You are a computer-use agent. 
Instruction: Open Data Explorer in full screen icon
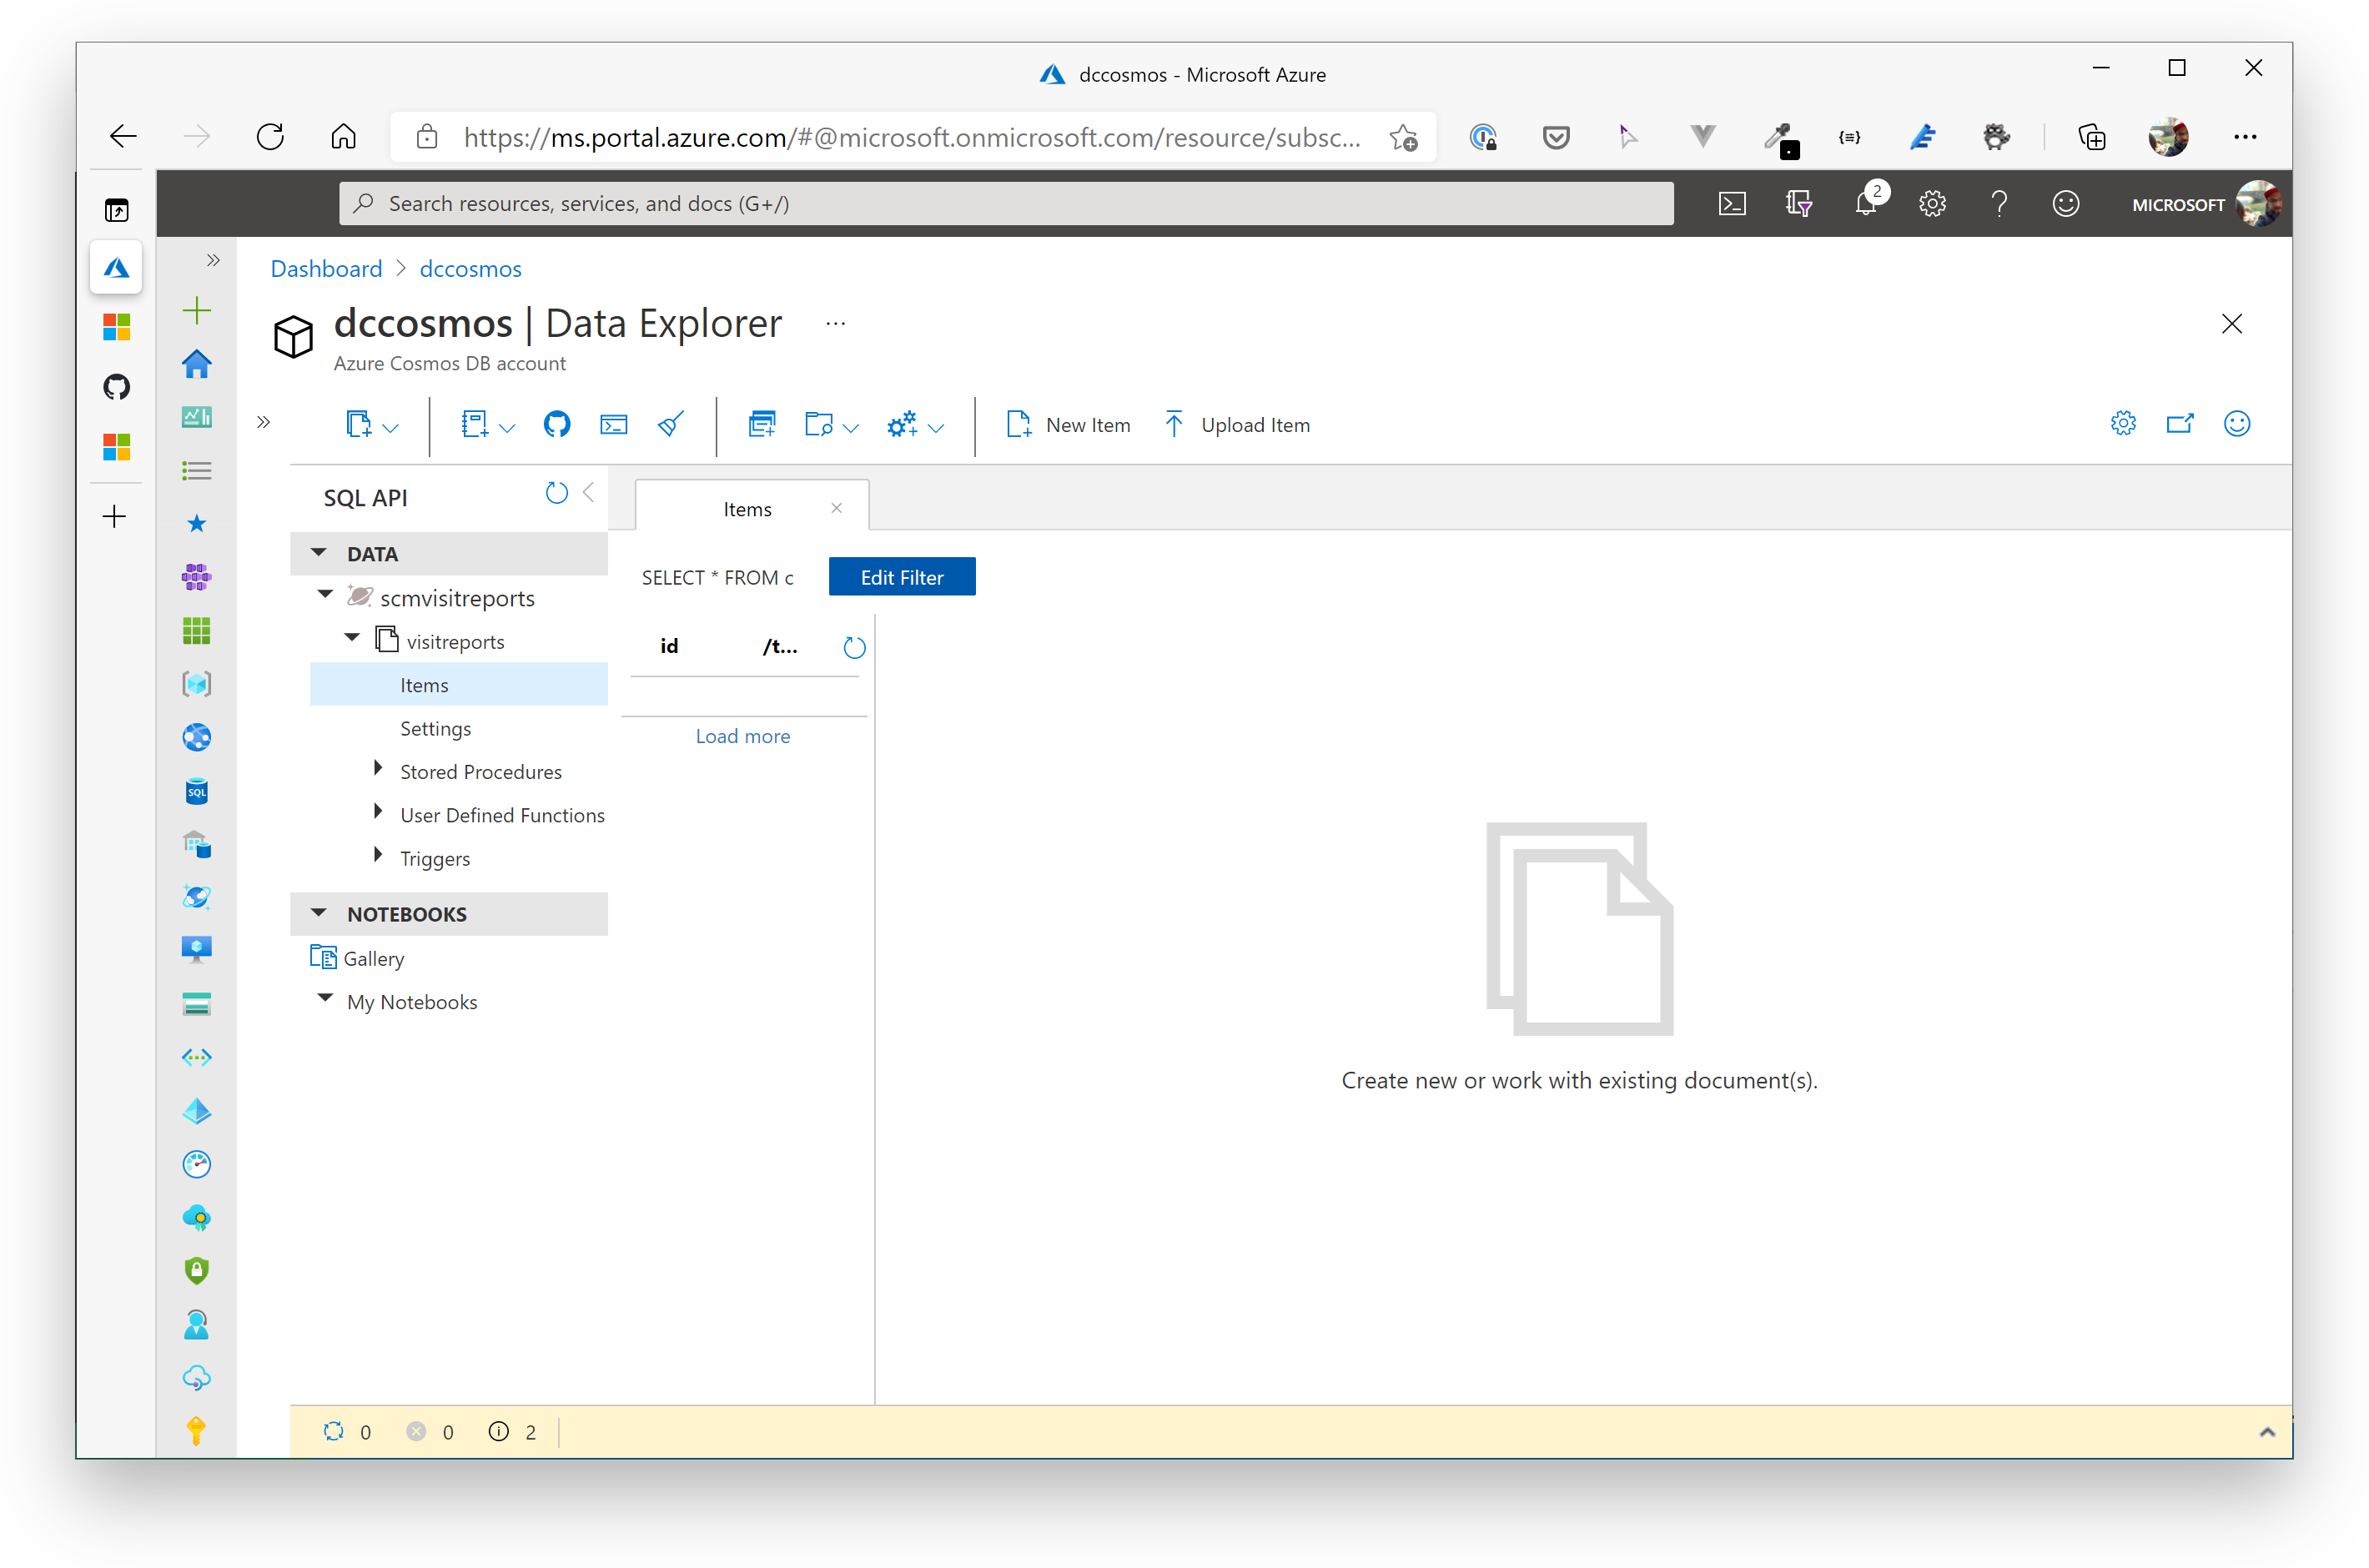[x=2181, y=423]
